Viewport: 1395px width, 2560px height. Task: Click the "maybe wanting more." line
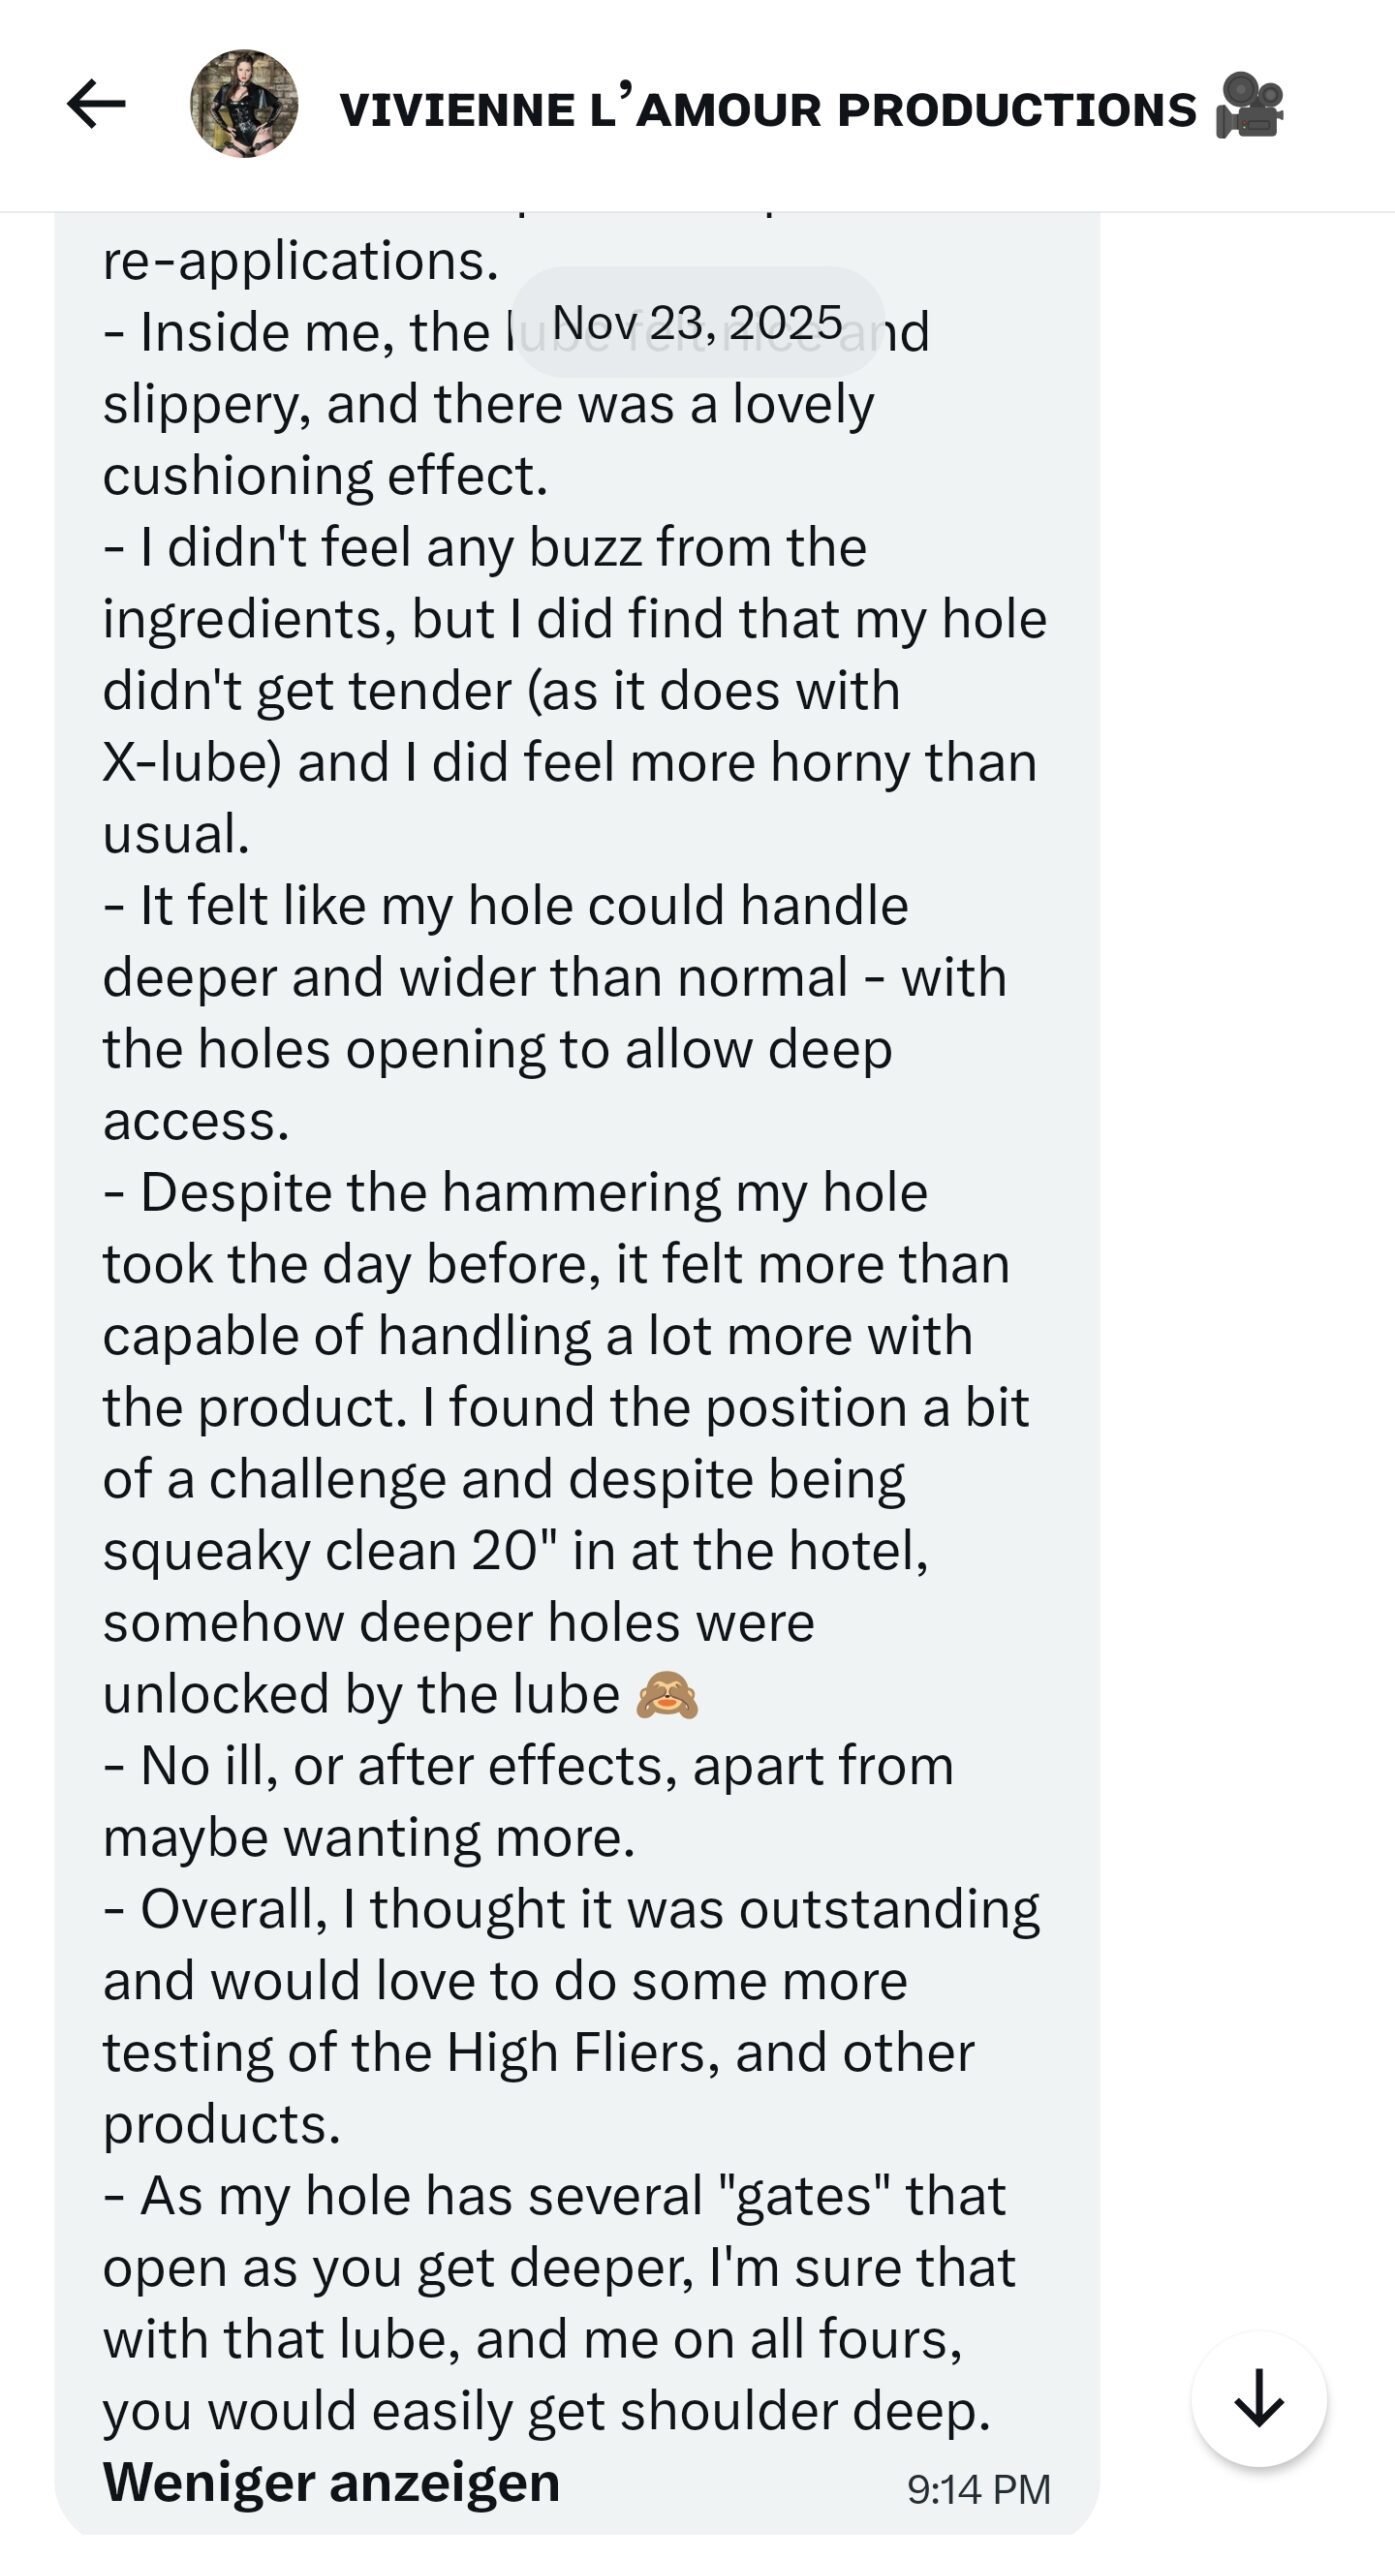pyautogui.click(x=369, y=1838)
